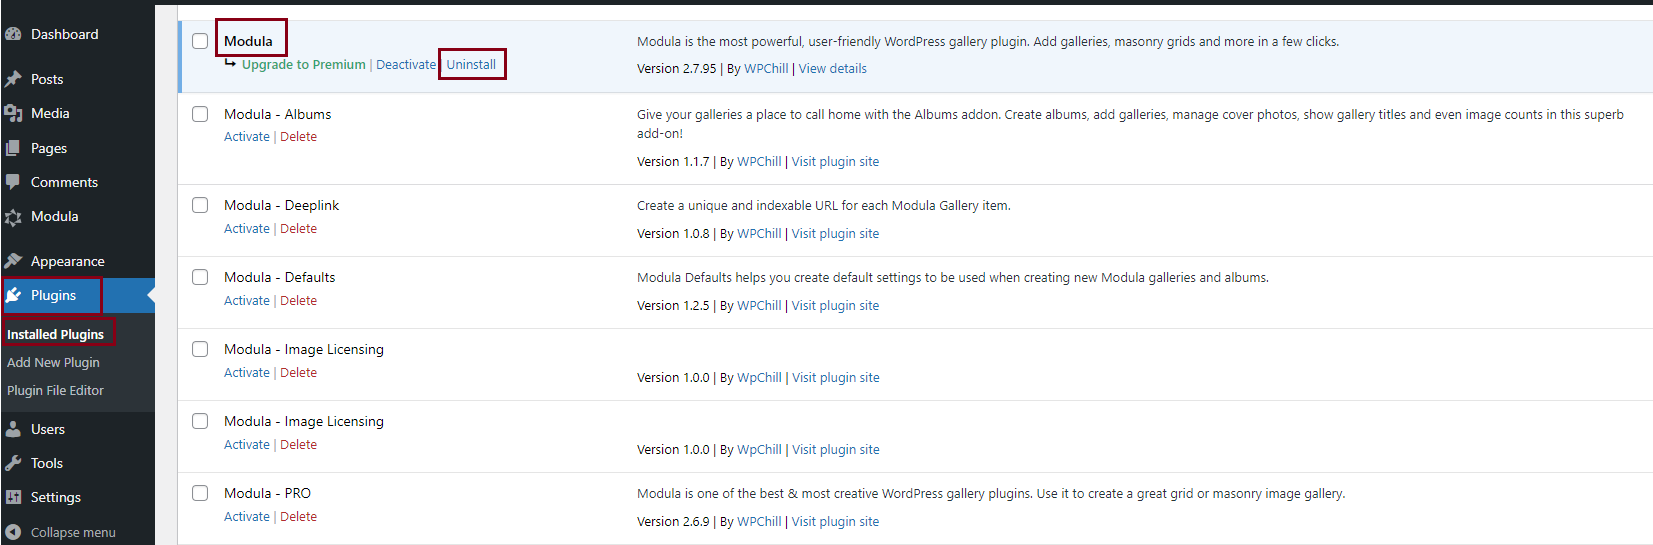1653x545 pixels.
Task: Deactivate the Modula plugin
Action: click(x=406, y=65)
